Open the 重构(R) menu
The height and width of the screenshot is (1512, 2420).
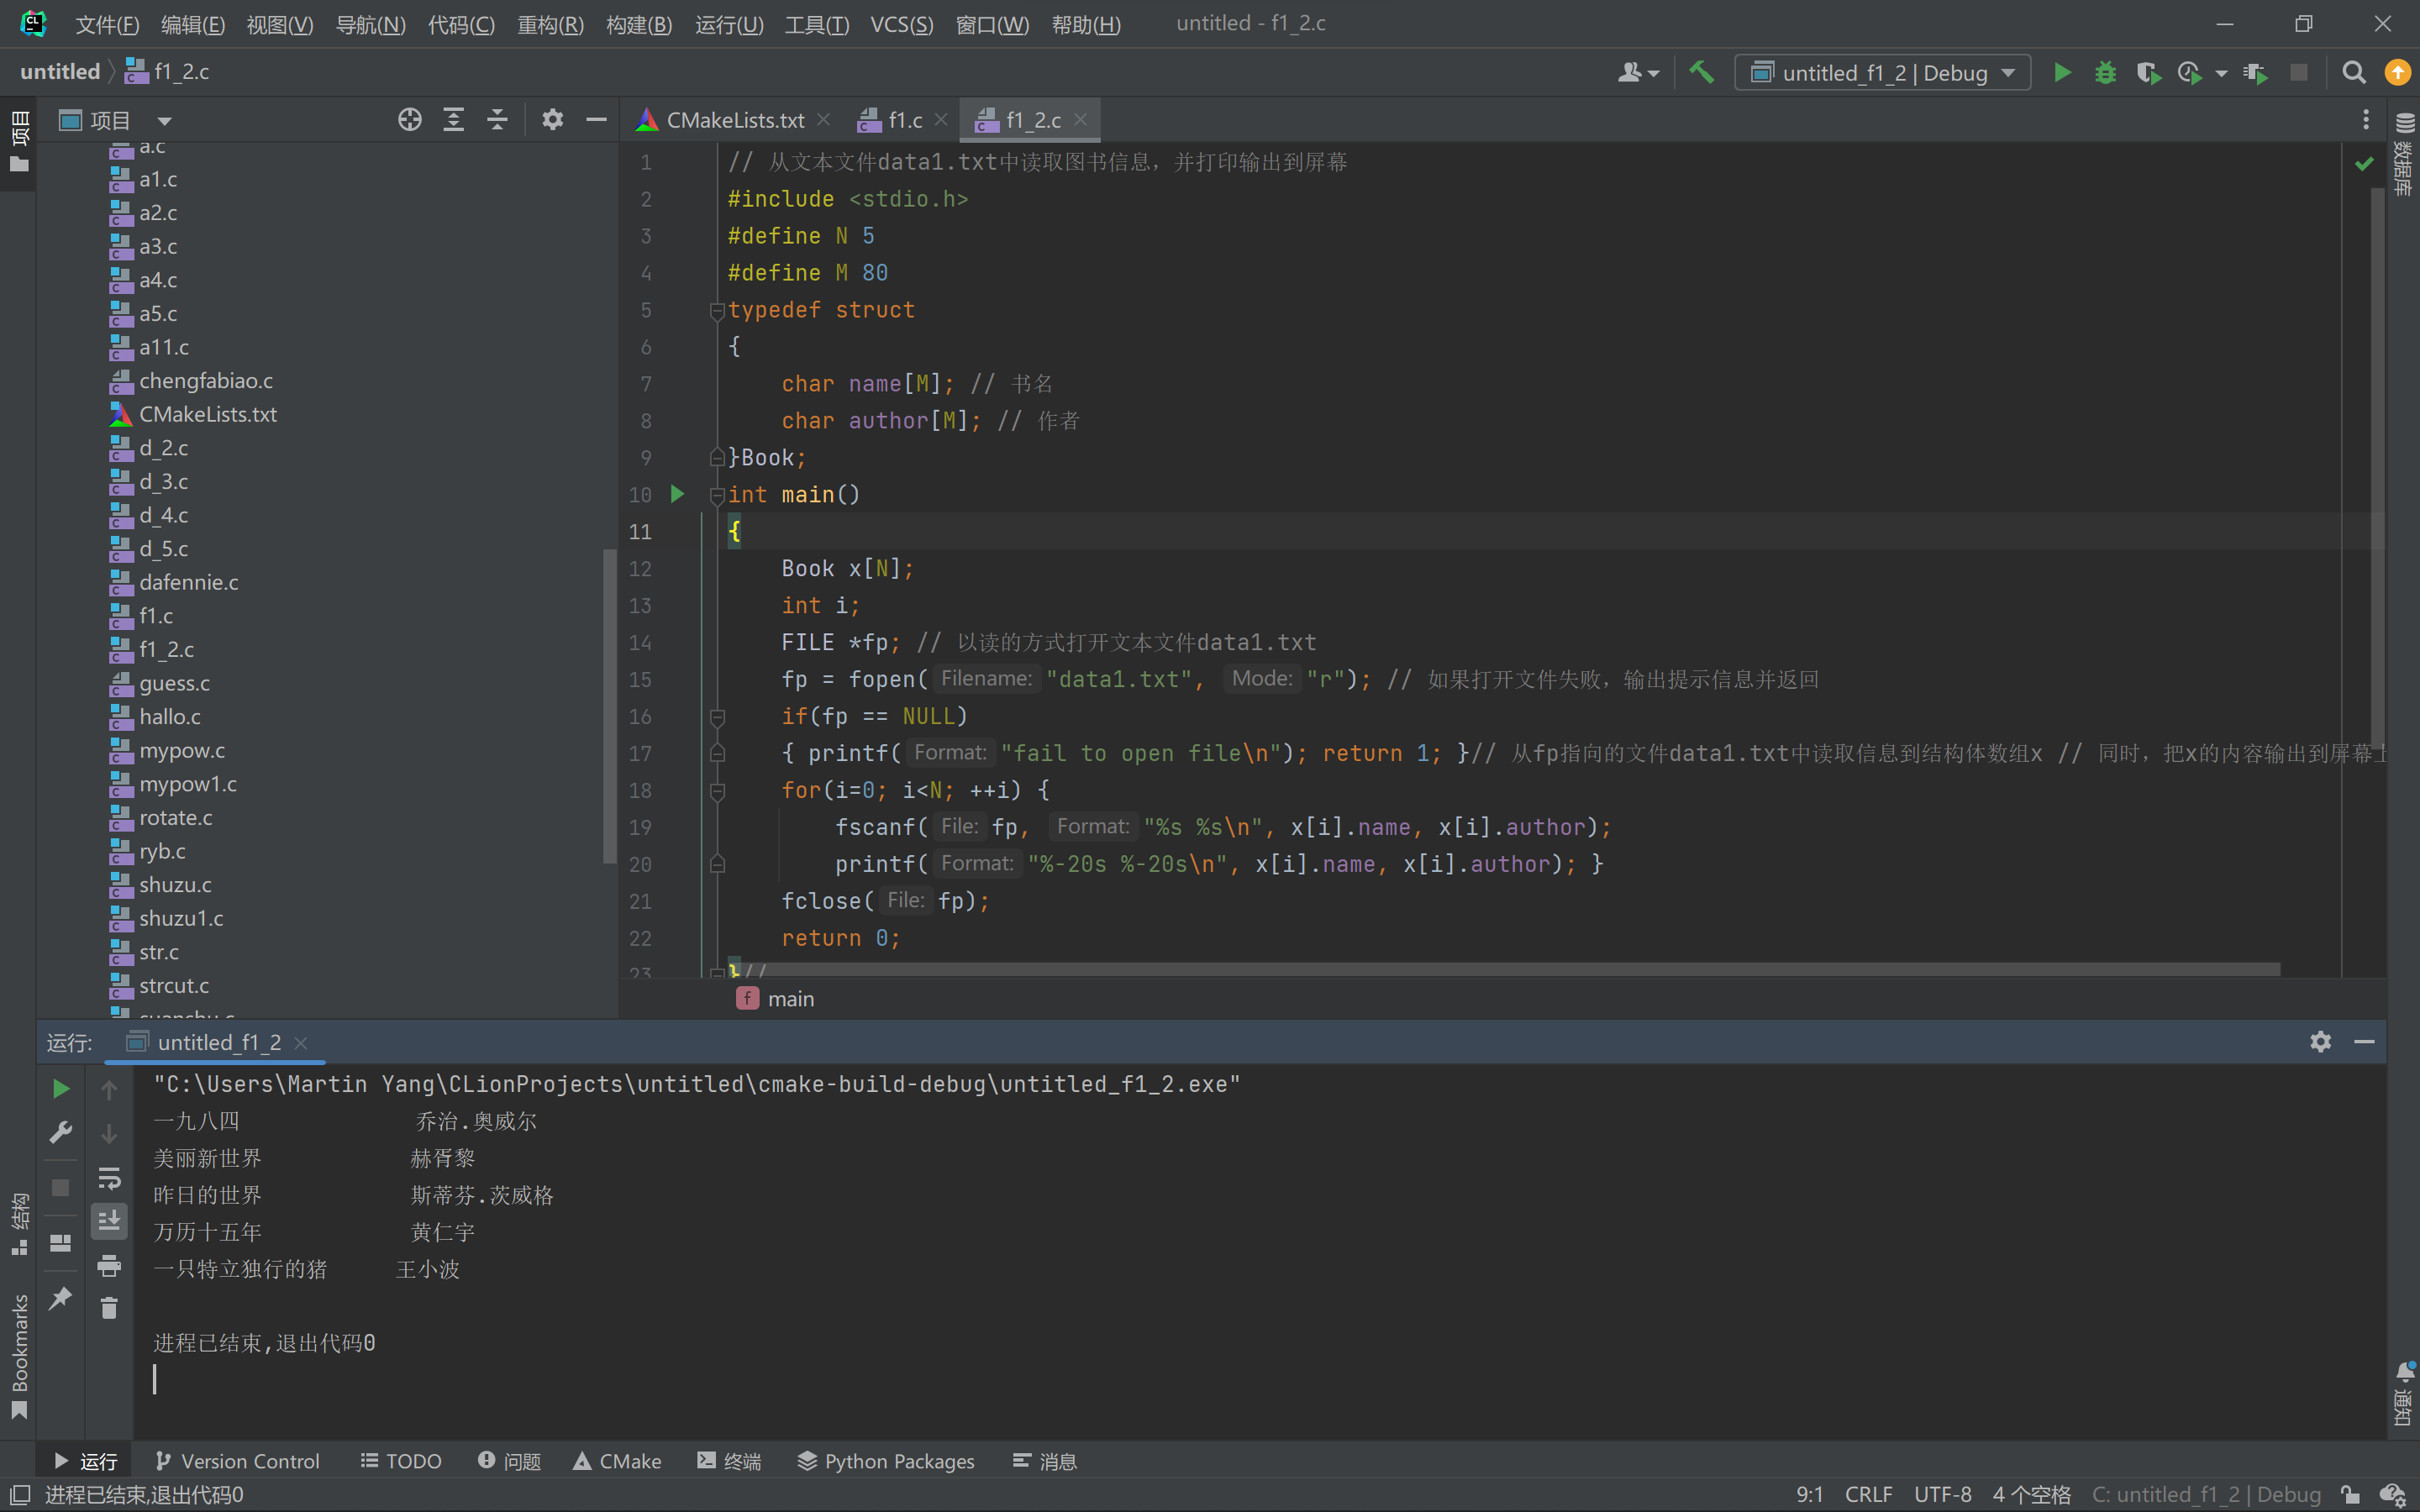550,24
